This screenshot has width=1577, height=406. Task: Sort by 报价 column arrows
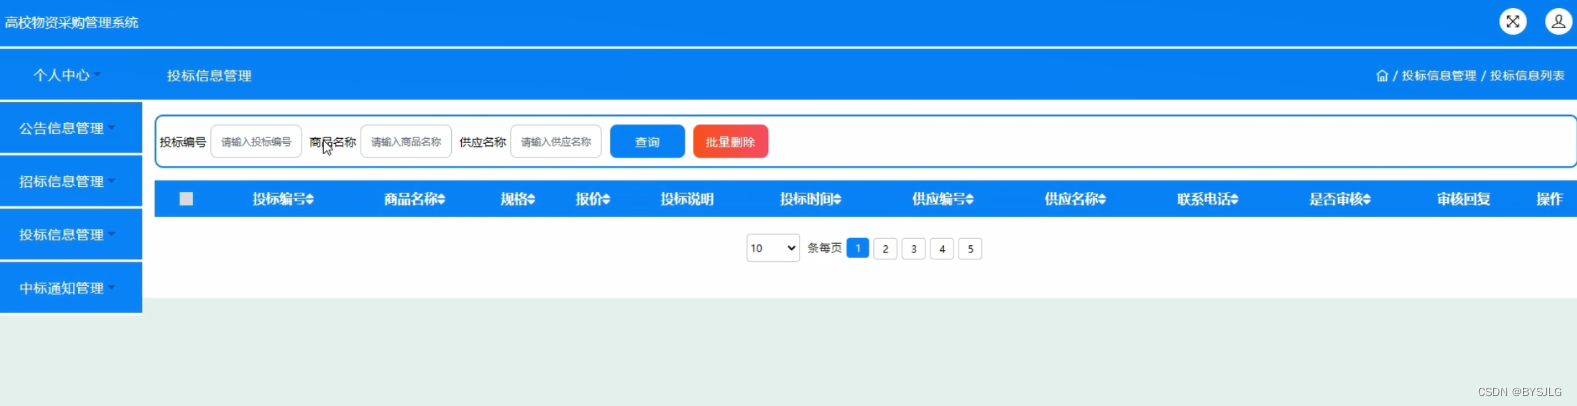point(606,200)
